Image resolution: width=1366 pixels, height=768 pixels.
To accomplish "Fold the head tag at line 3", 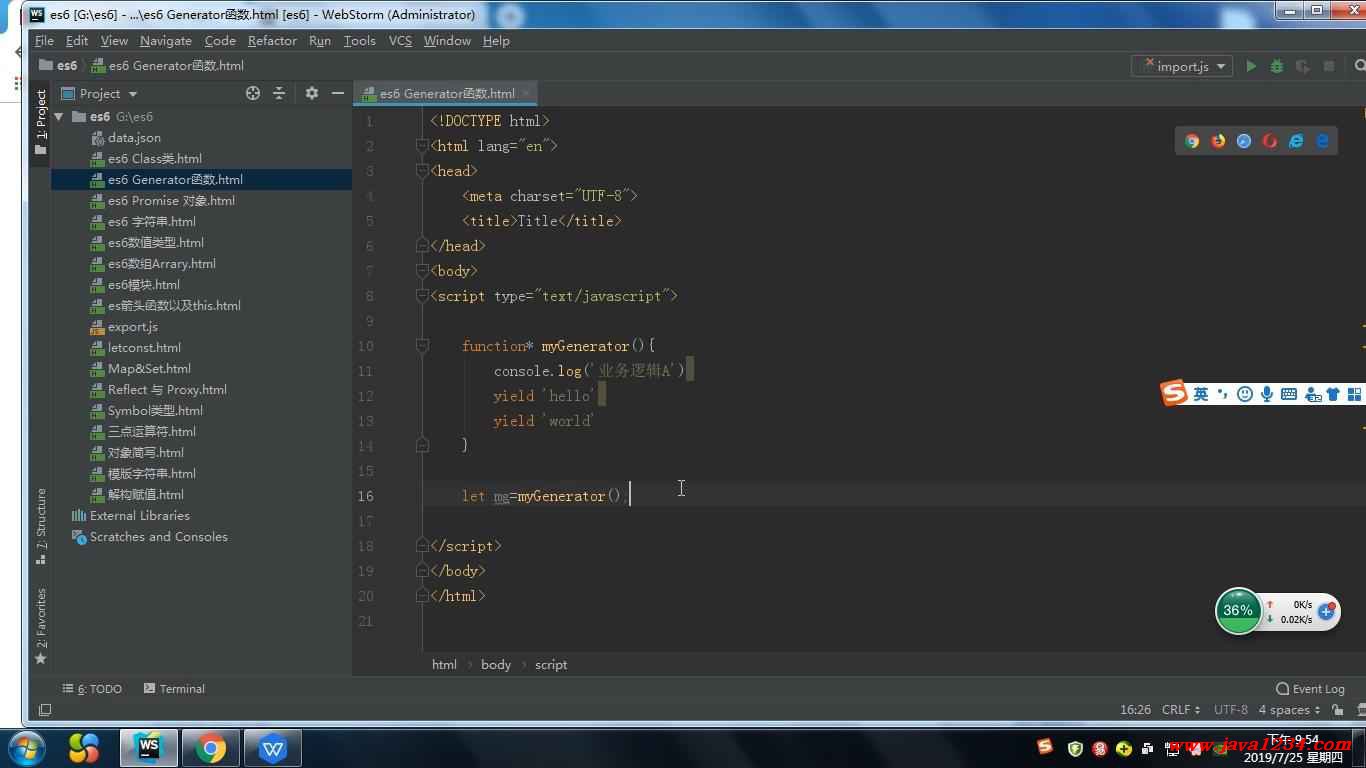I will pos(422,171).
